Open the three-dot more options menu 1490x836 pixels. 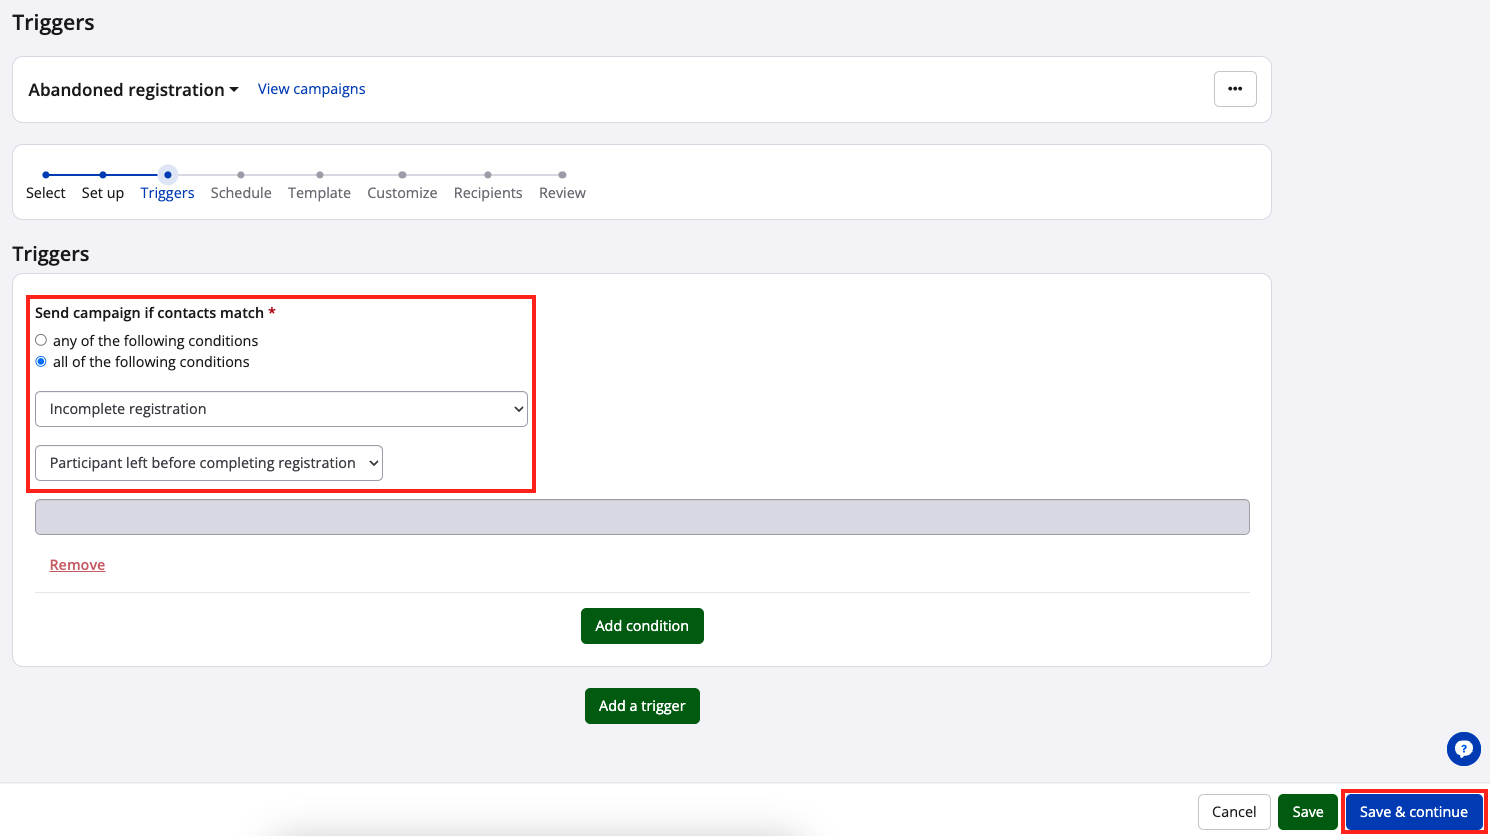pos(1235,89)
